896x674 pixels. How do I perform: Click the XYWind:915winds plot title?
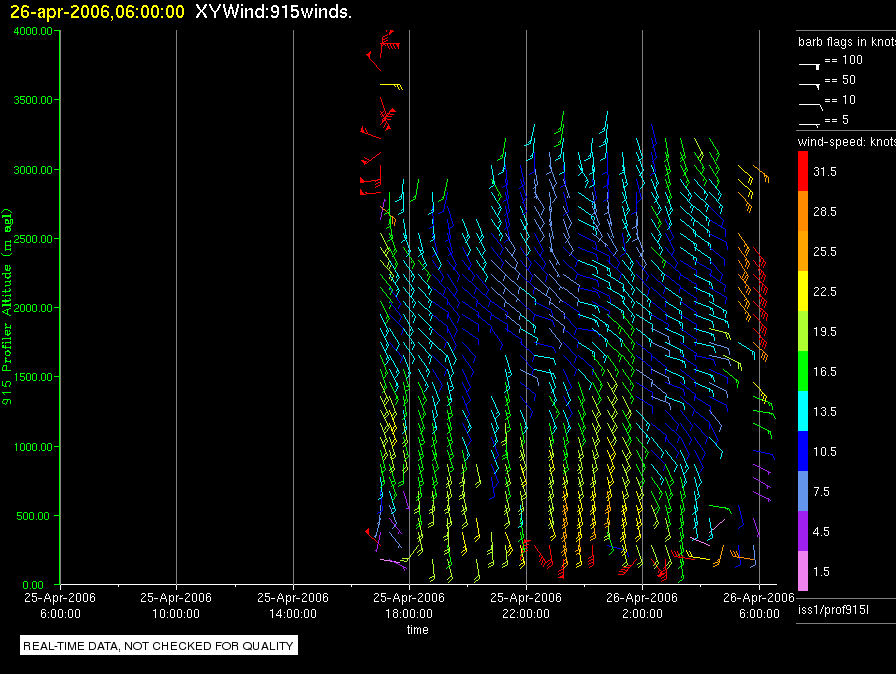(273, 12)
